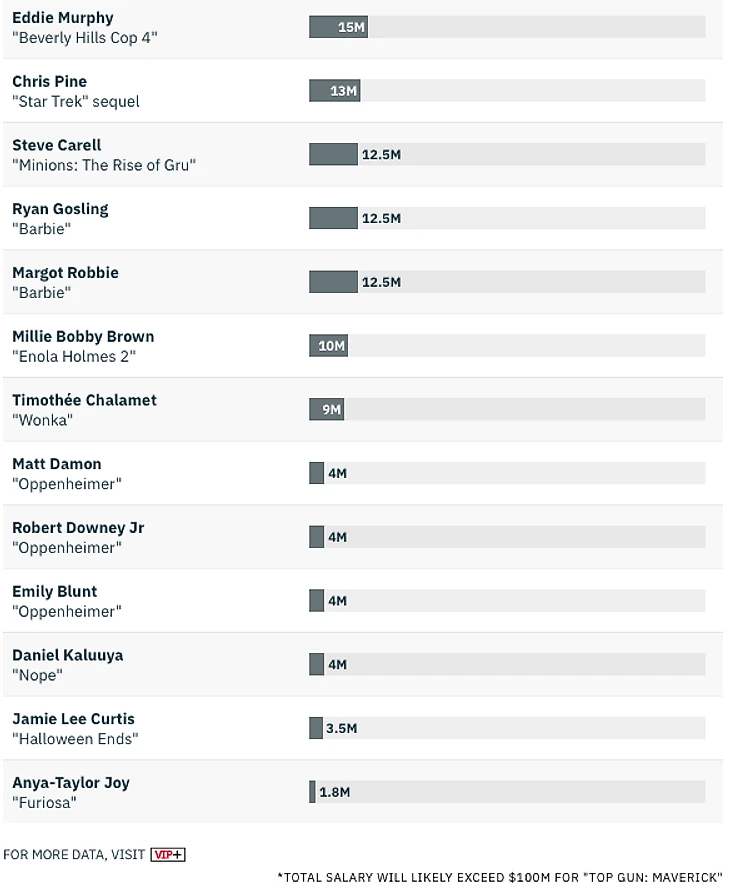The width and height of the screenshot is (730, 896).
Task: Click Chris Pine's 13M salary bar
Action: 334,91
